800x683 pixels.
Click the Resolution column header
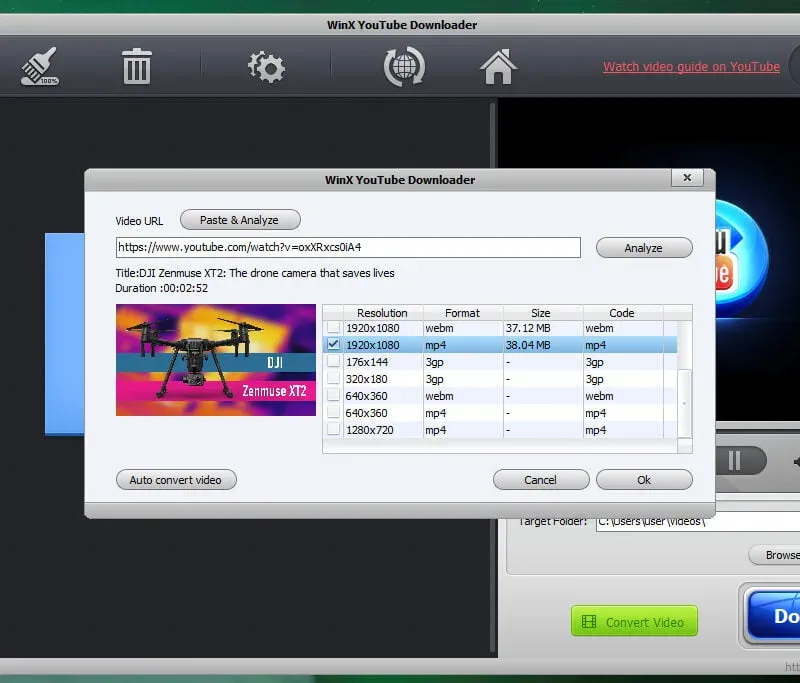click(x=383, y=313)
